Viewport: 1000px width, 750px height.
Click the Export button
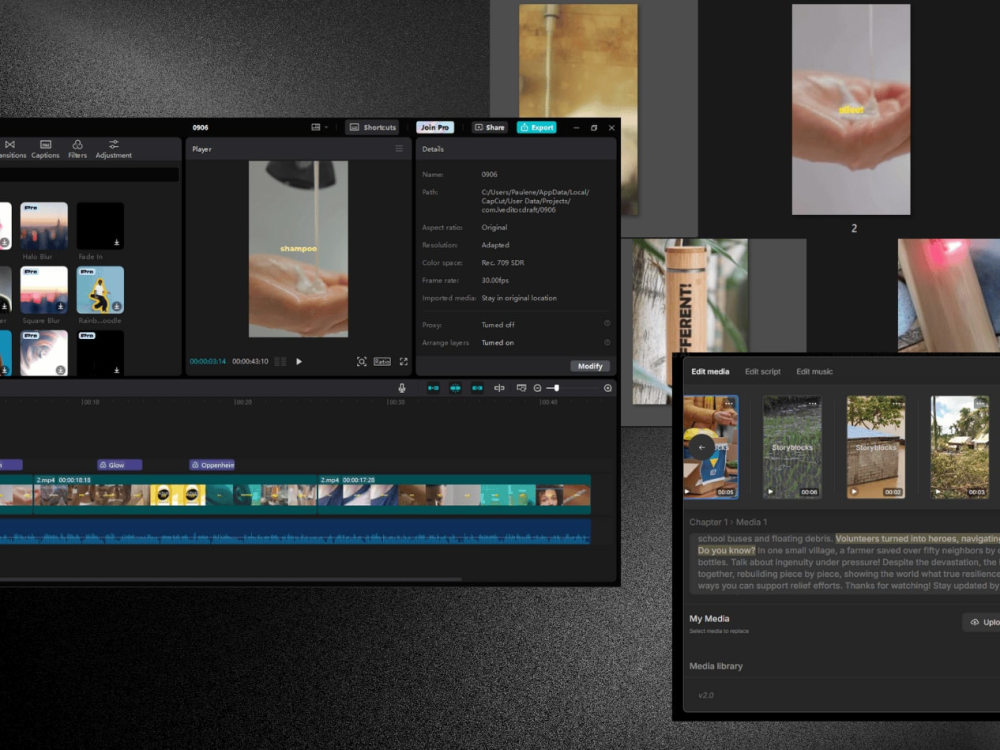(536, 128)
